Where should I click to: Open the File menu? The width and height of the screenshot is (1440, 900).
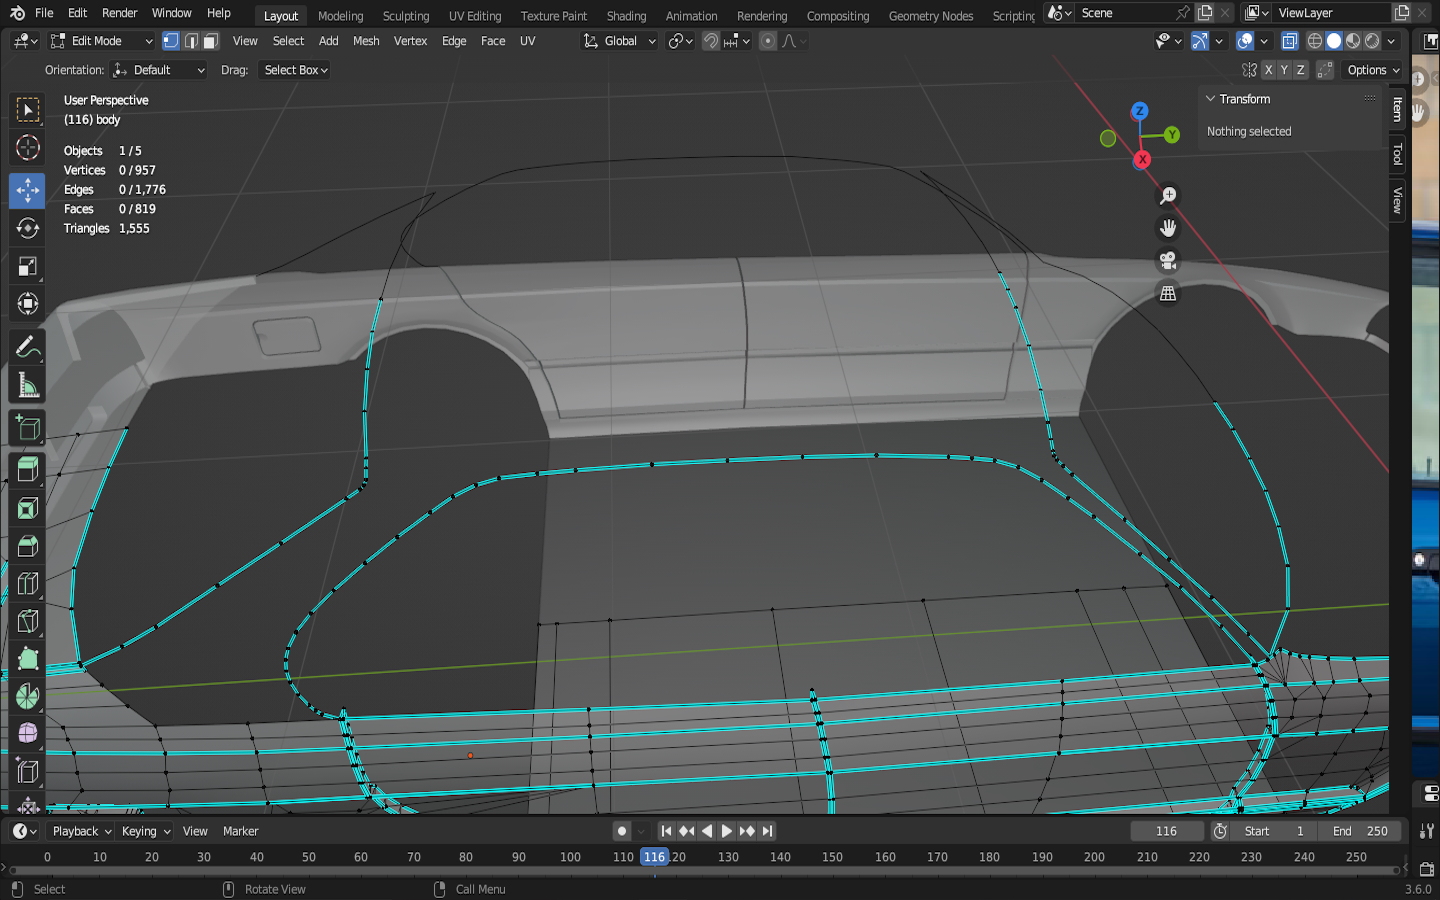(44, 13)
